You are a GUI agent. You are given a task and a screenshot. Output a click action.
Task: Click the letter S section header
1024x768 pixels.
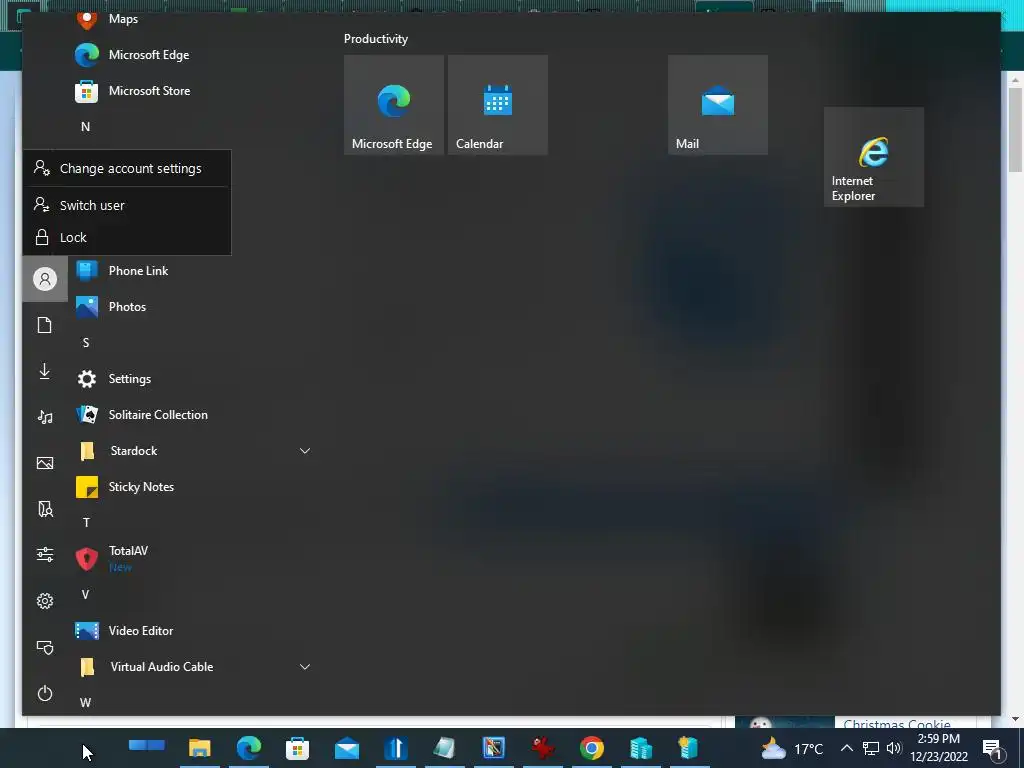tap(86, 343)
